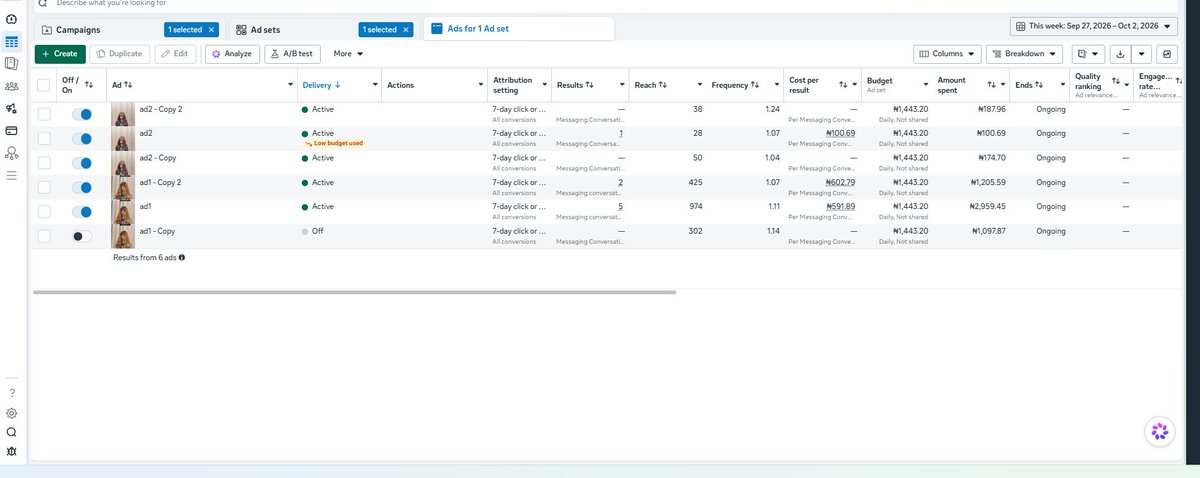The height and width of the screenshot is (478, 1200).
Task: Open the Audiences people icon in sidebar
Action: click(x=11, y=87)
